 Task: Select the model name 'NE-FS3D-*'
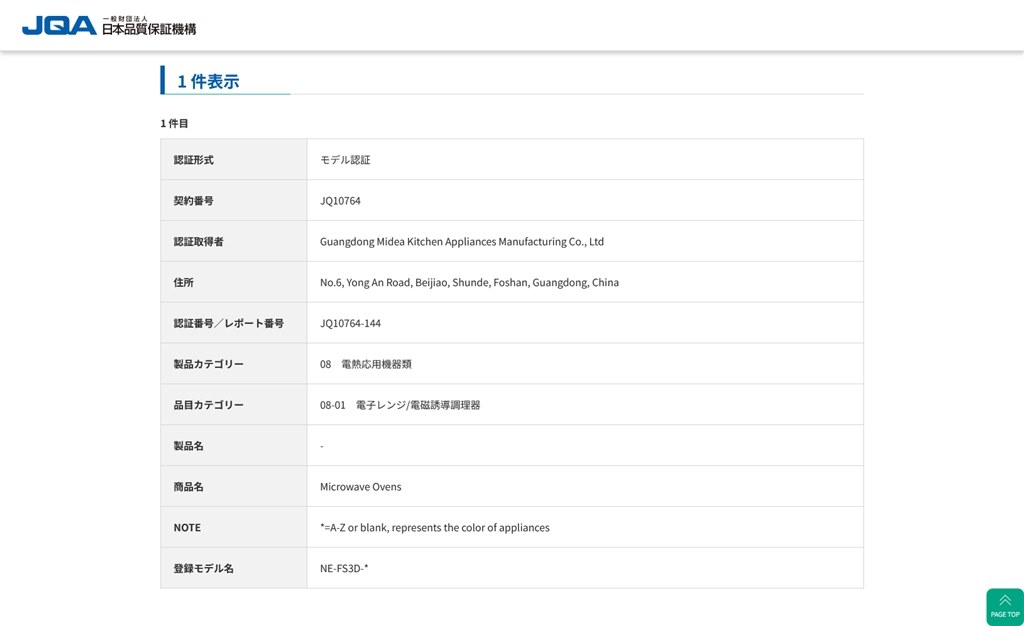click(x=344, y=569)
